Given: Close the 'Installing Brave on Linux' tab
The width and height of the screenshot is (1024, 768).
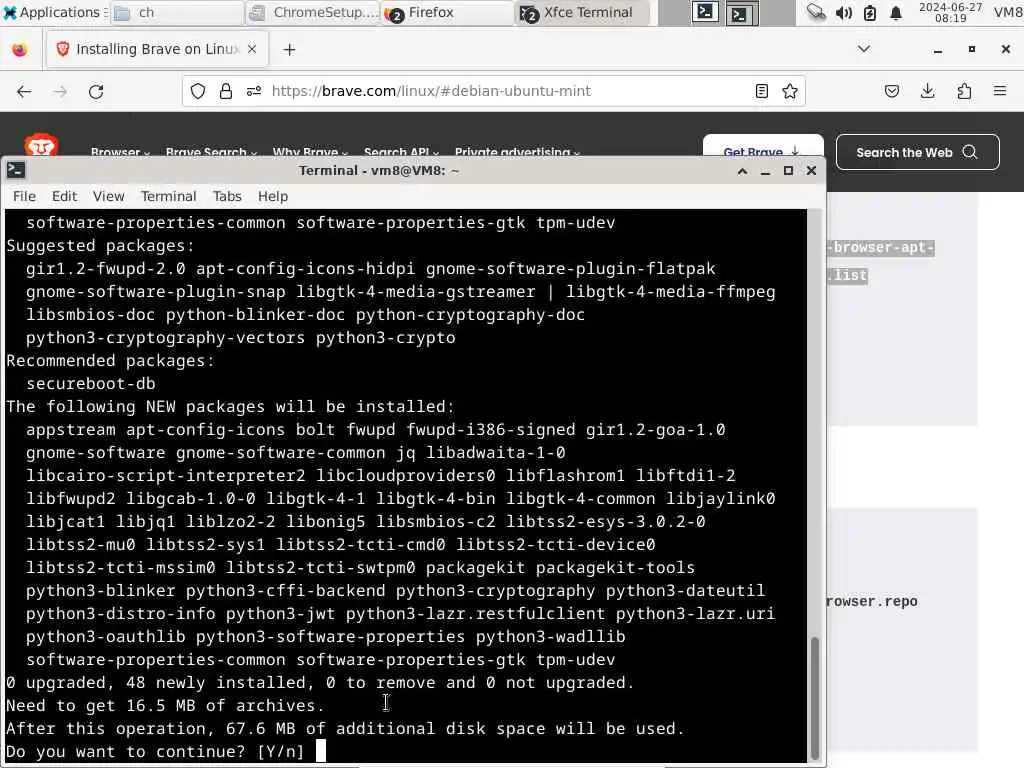Looking at the screenshot, I should 252,49.
